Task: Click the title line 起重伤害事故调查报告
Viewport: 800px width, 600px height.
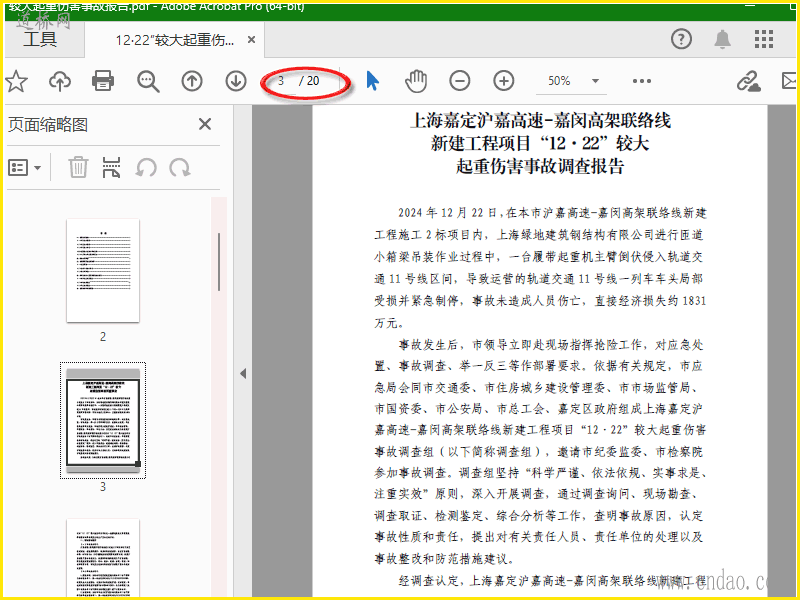Action: click(540, 166)
